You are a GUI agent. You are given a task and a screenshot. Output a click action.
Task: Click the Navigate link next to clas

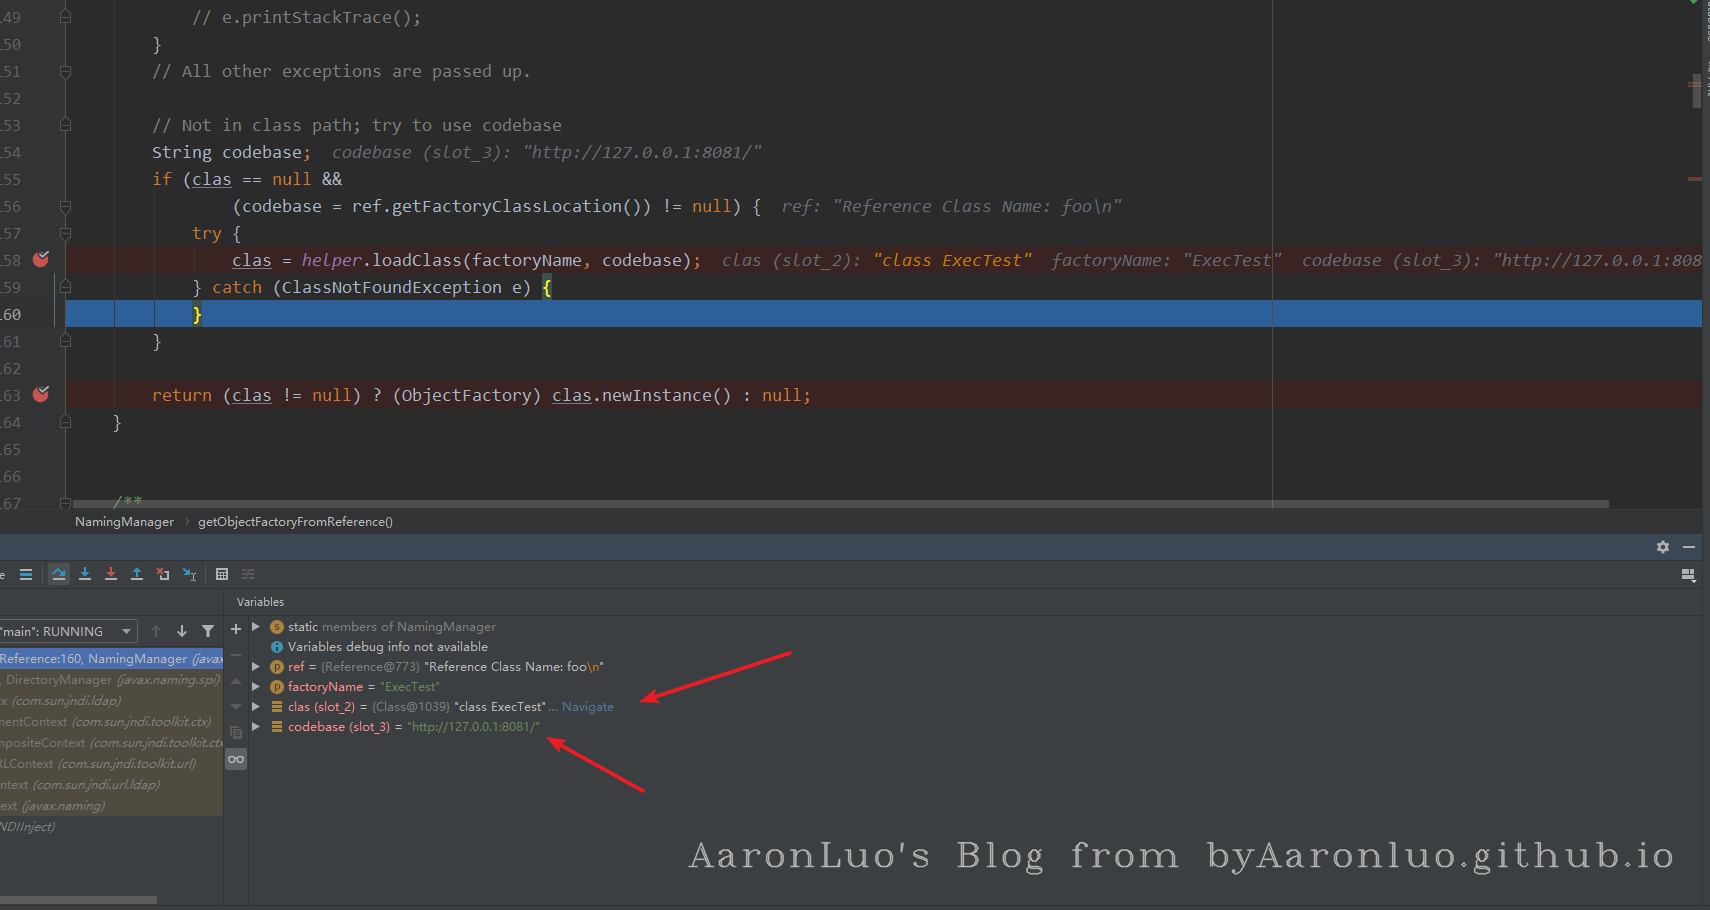click(588, 707)
